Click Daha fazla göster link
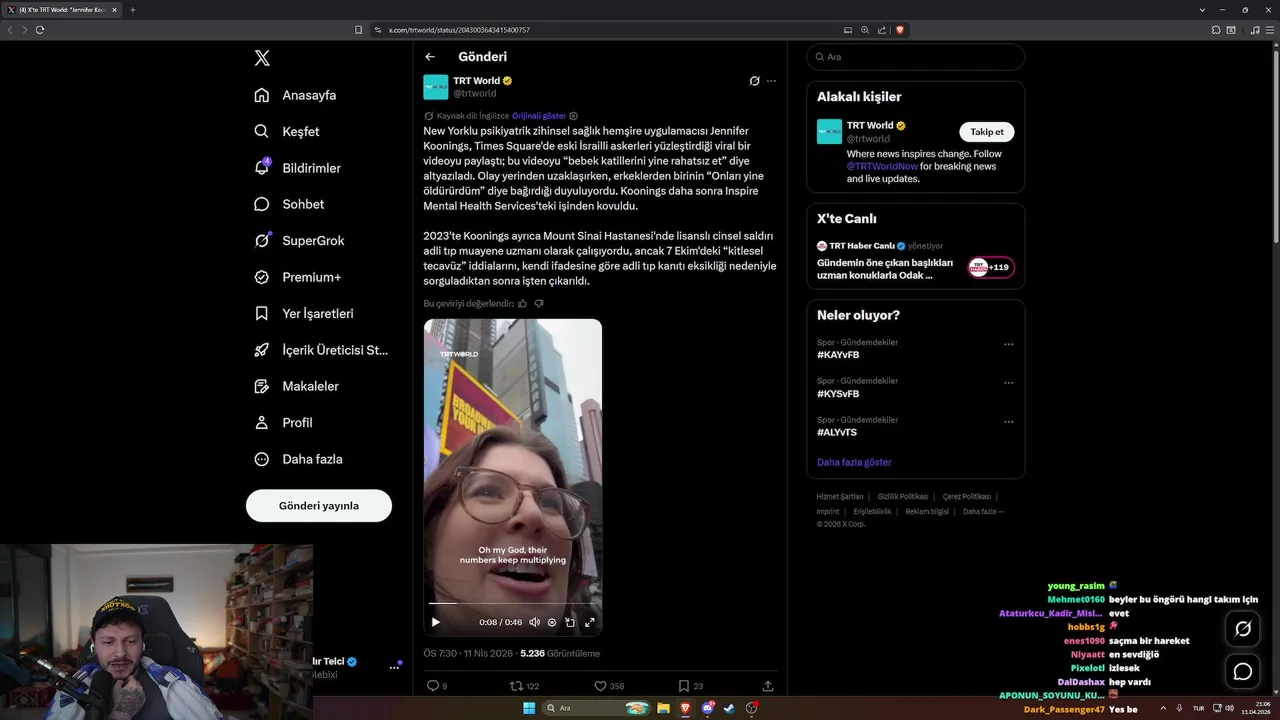1280x720 pixels. 854,462
